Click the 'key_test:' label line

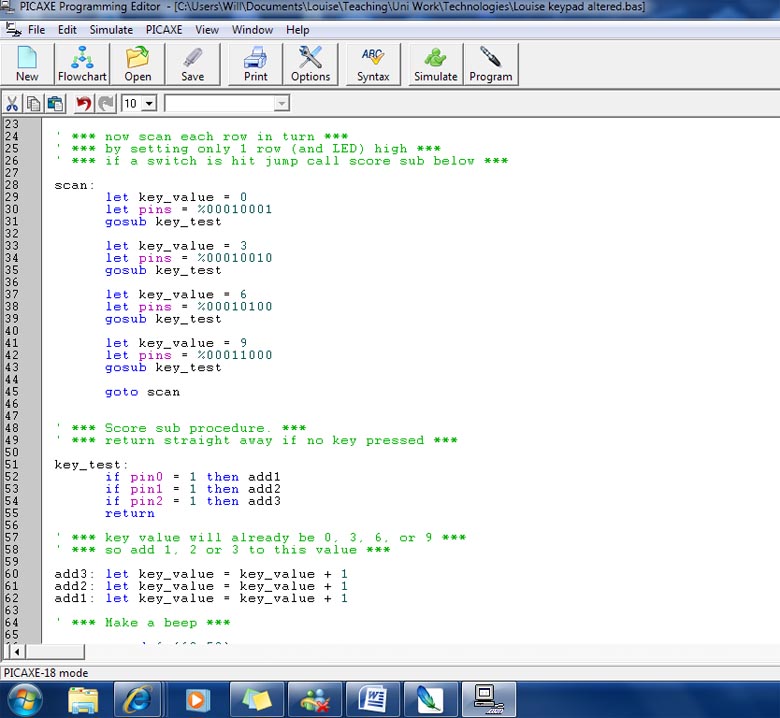tap(91, 465)
